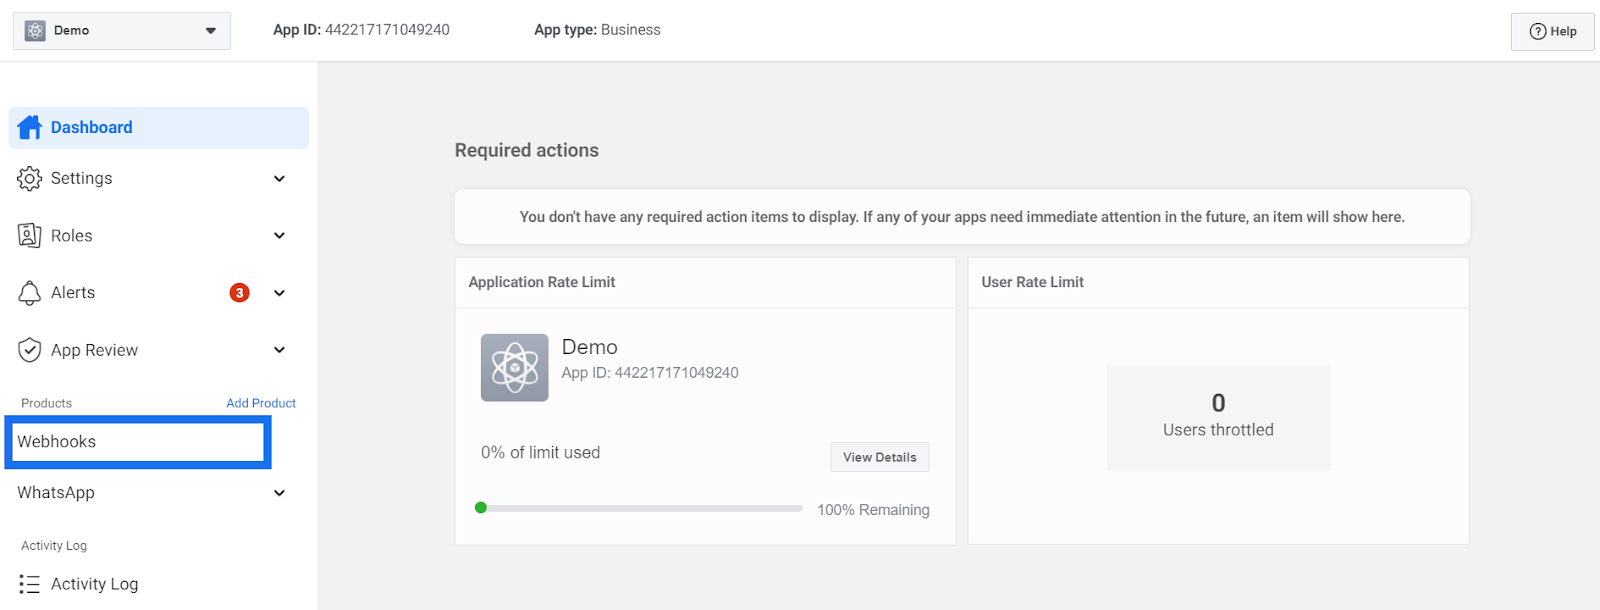Select Alerts in the sidebar

click(x=73, y=293)
